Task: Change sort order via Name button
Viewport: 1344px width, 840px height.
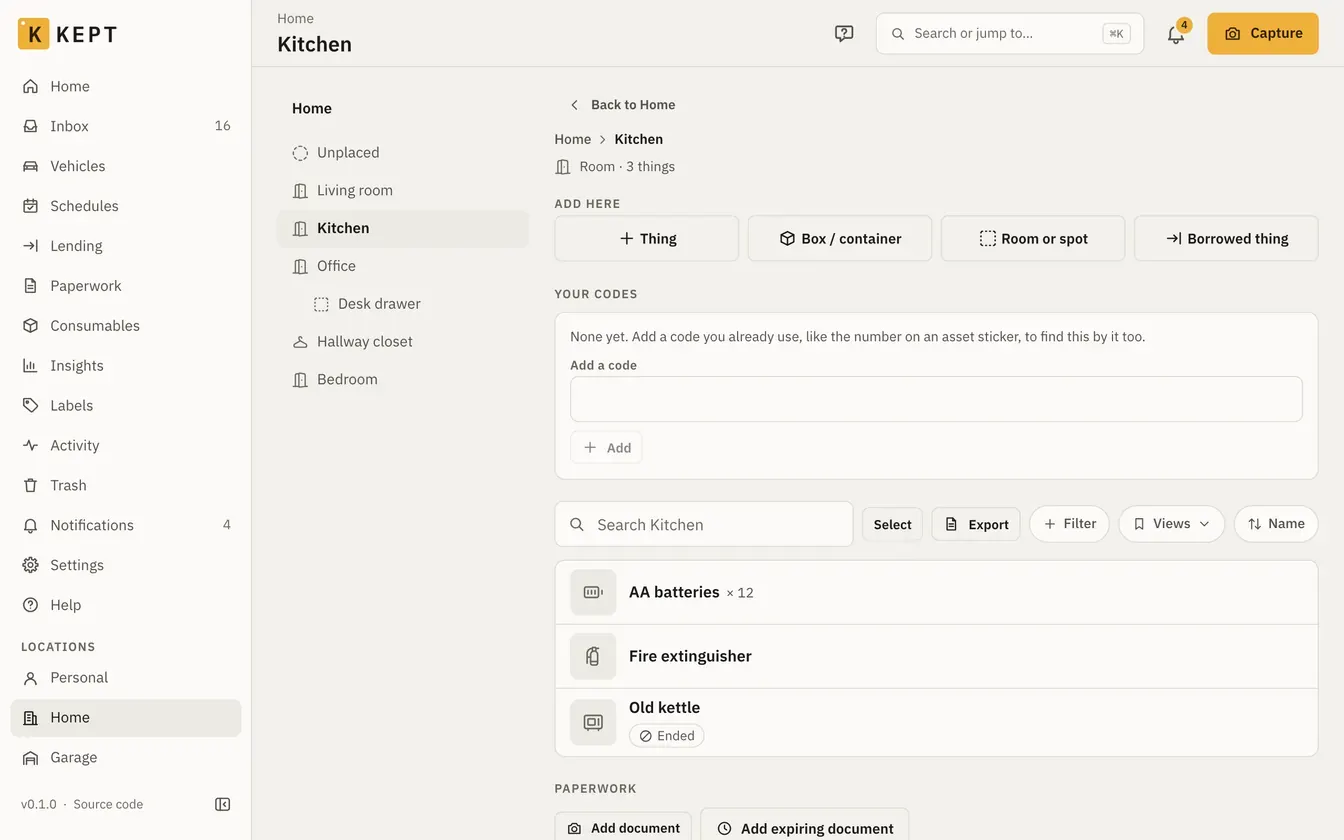Action: [x=1276, y=524]
